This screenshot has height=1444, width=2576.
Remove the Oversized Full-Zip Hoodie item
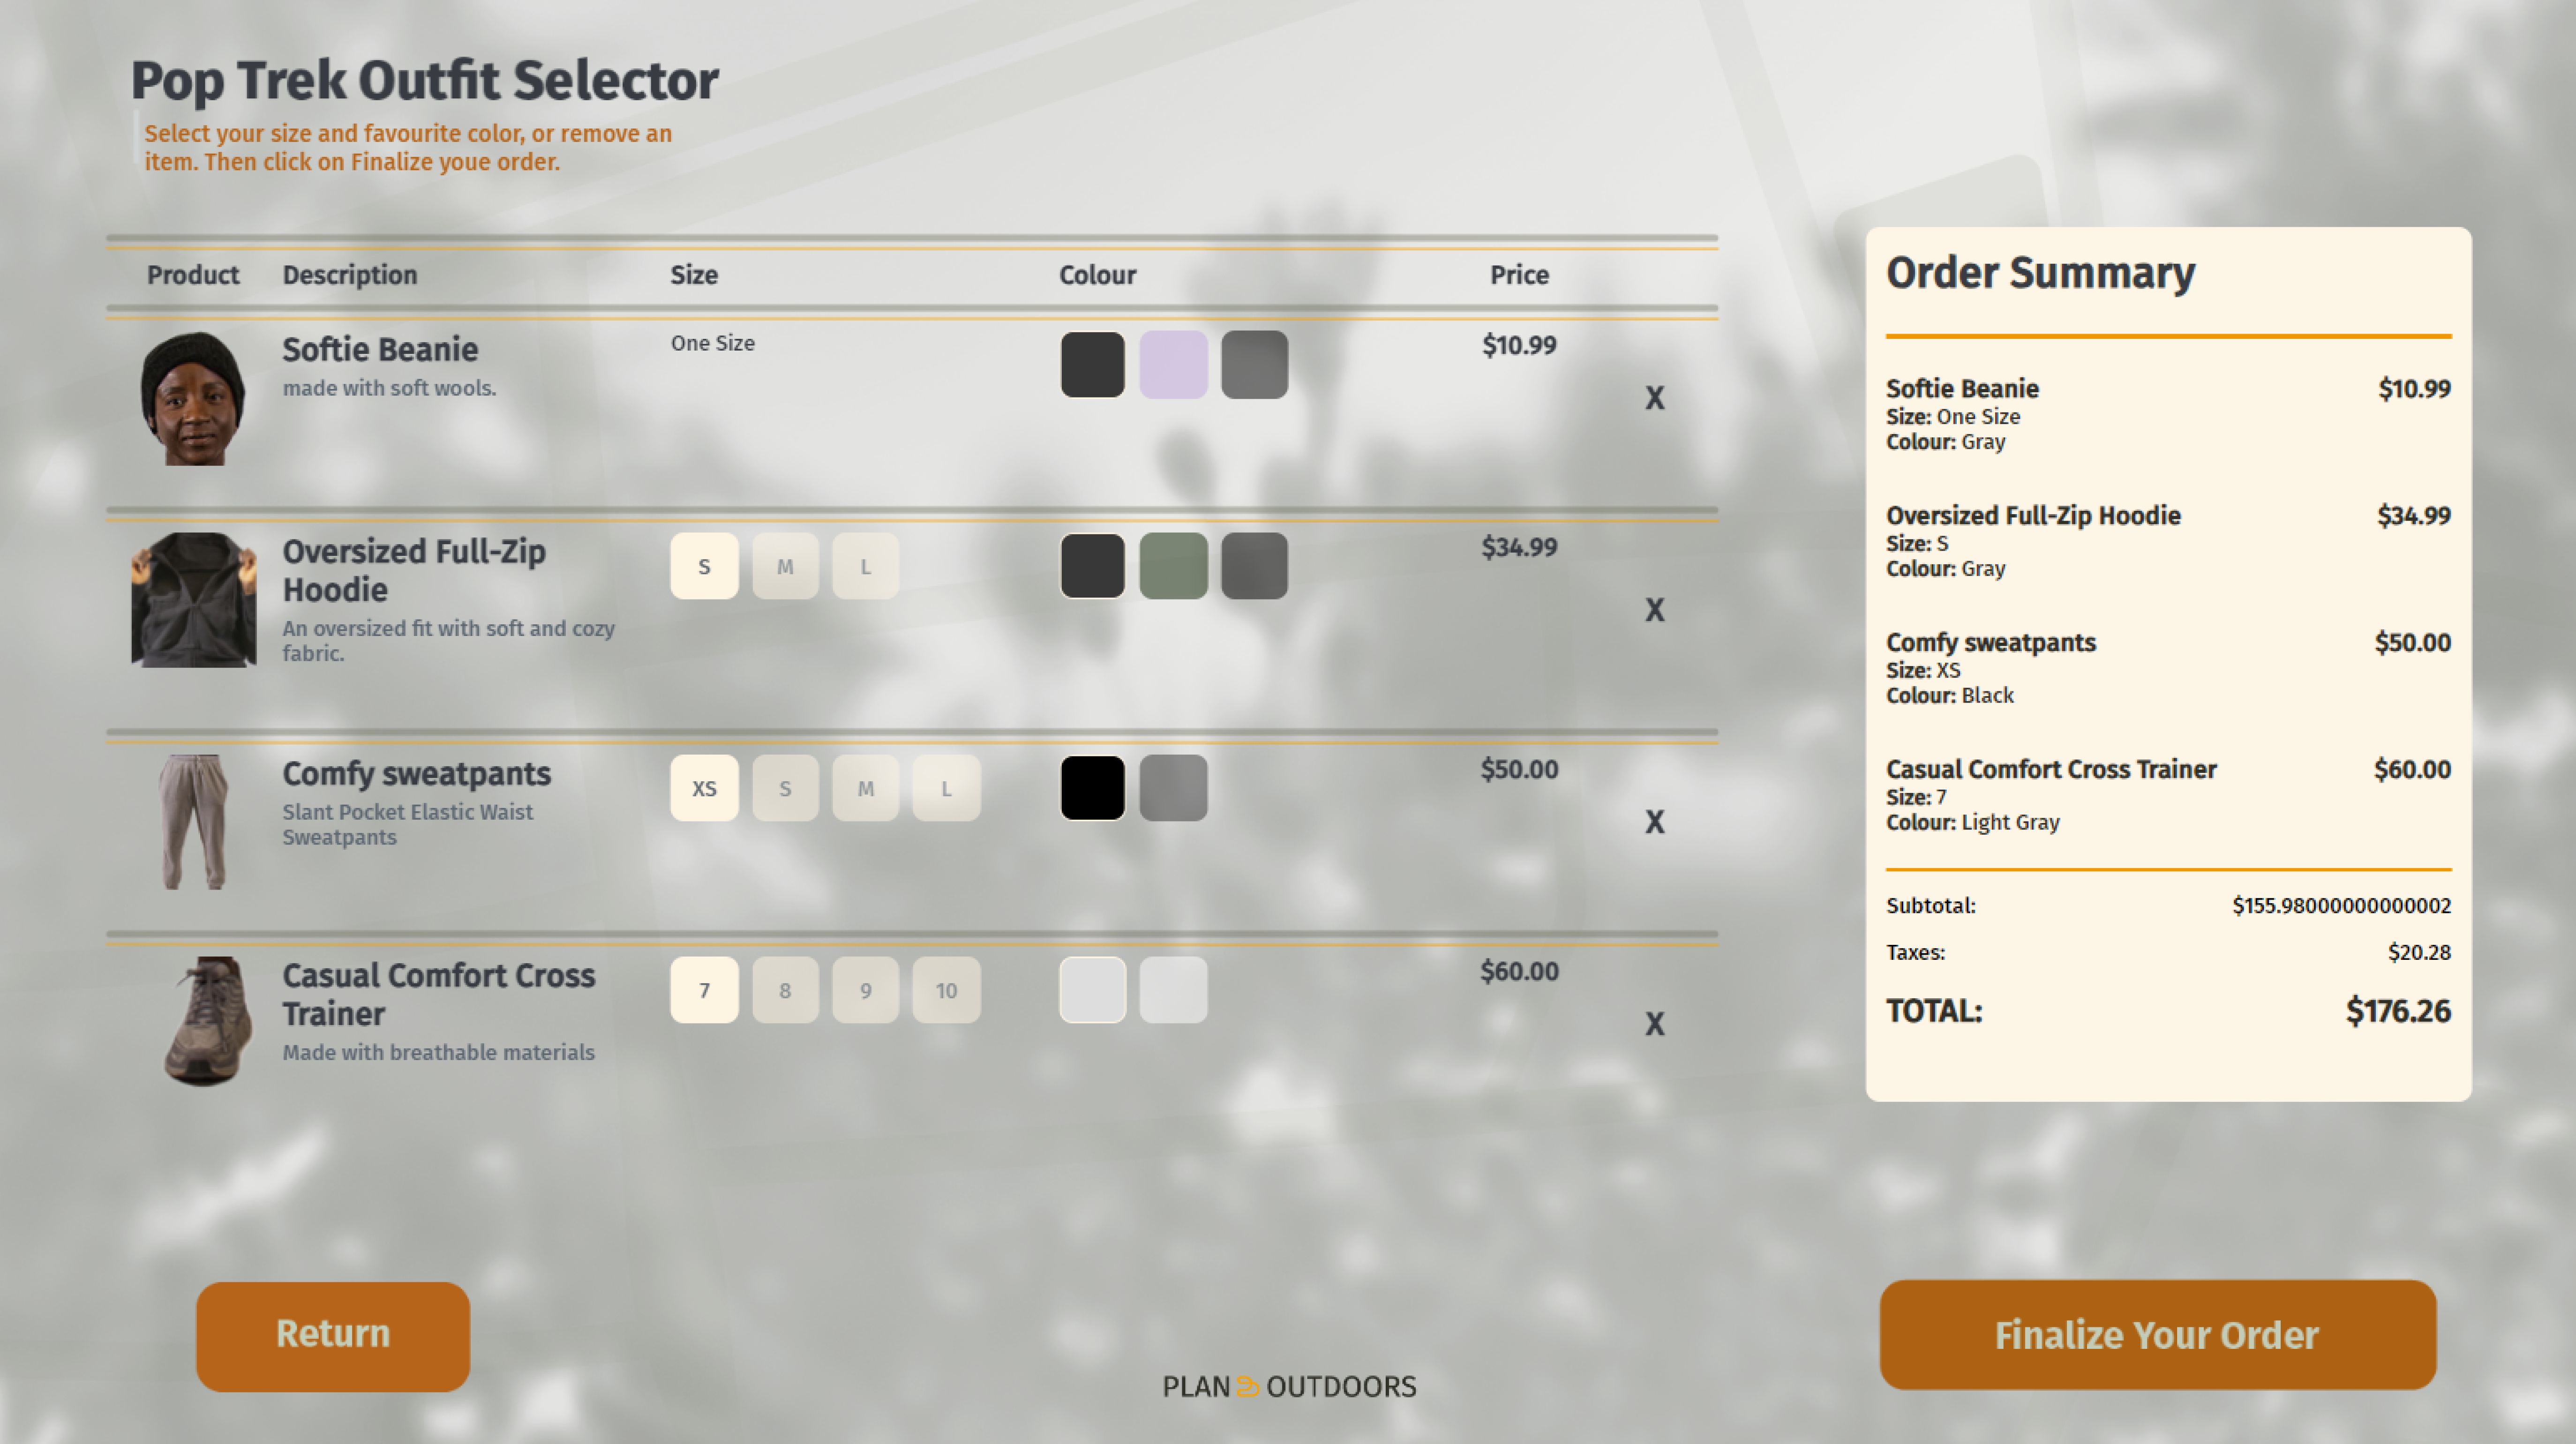pos(1654,610)
